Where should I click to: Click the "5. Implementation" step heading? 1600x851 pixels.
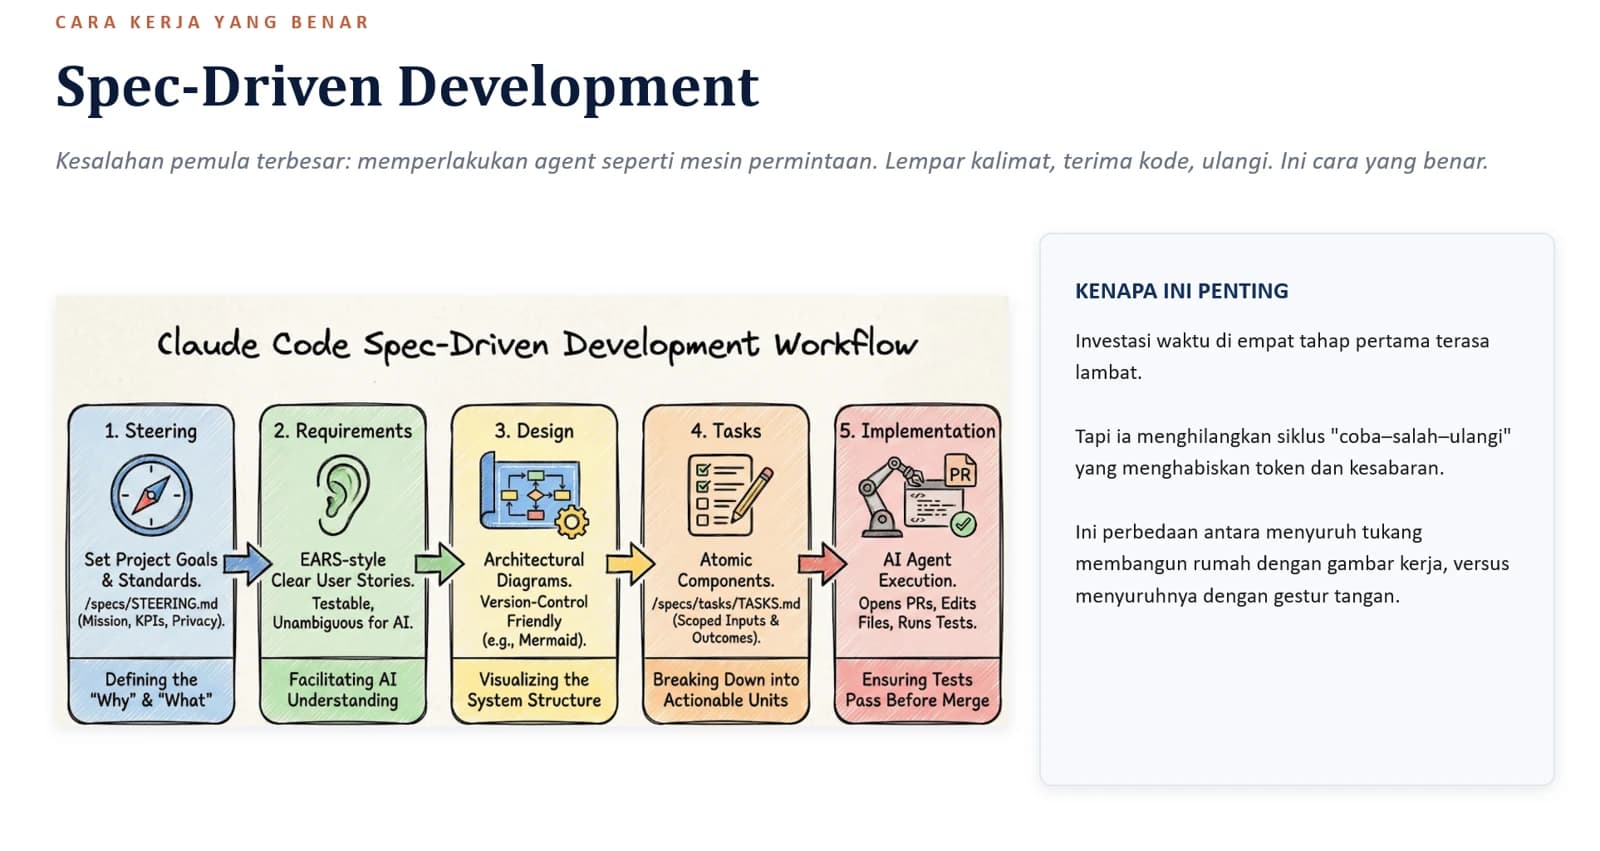point(918,431)
